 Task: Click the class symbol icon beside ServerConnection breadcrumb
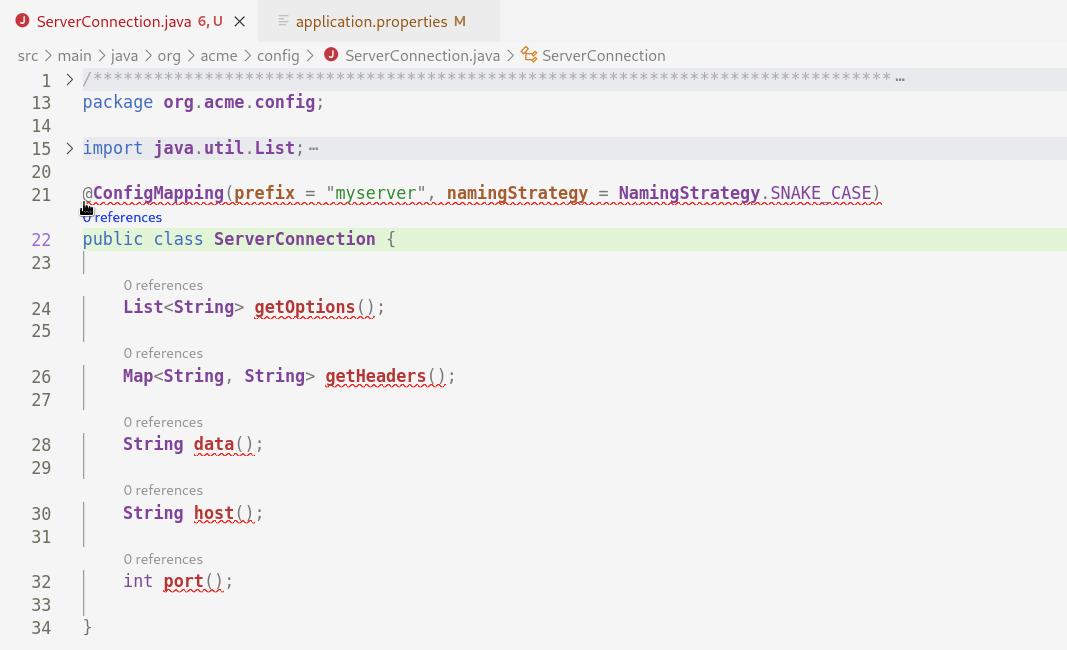tap(528, 55)
